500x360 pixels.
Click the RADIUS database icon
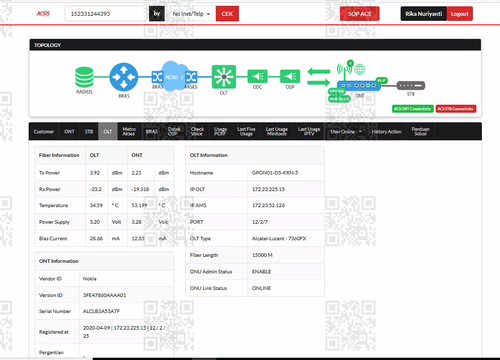(84, 77)
